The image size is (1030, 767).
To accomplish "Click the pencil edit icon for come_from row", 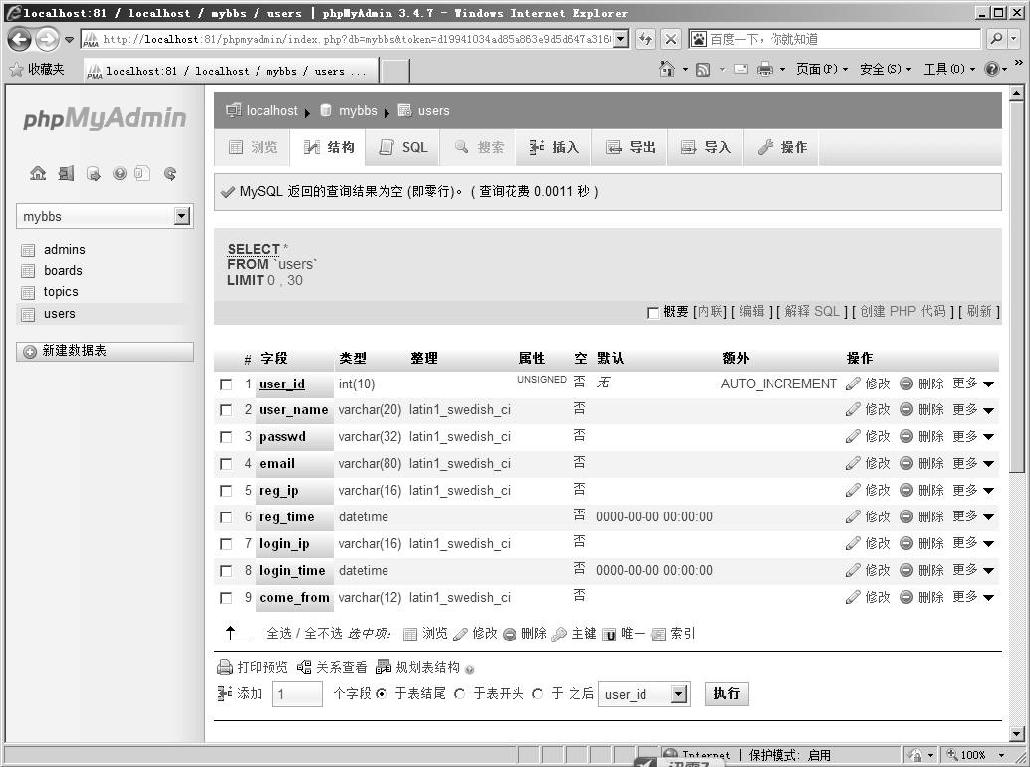I will tap(853, 598).
